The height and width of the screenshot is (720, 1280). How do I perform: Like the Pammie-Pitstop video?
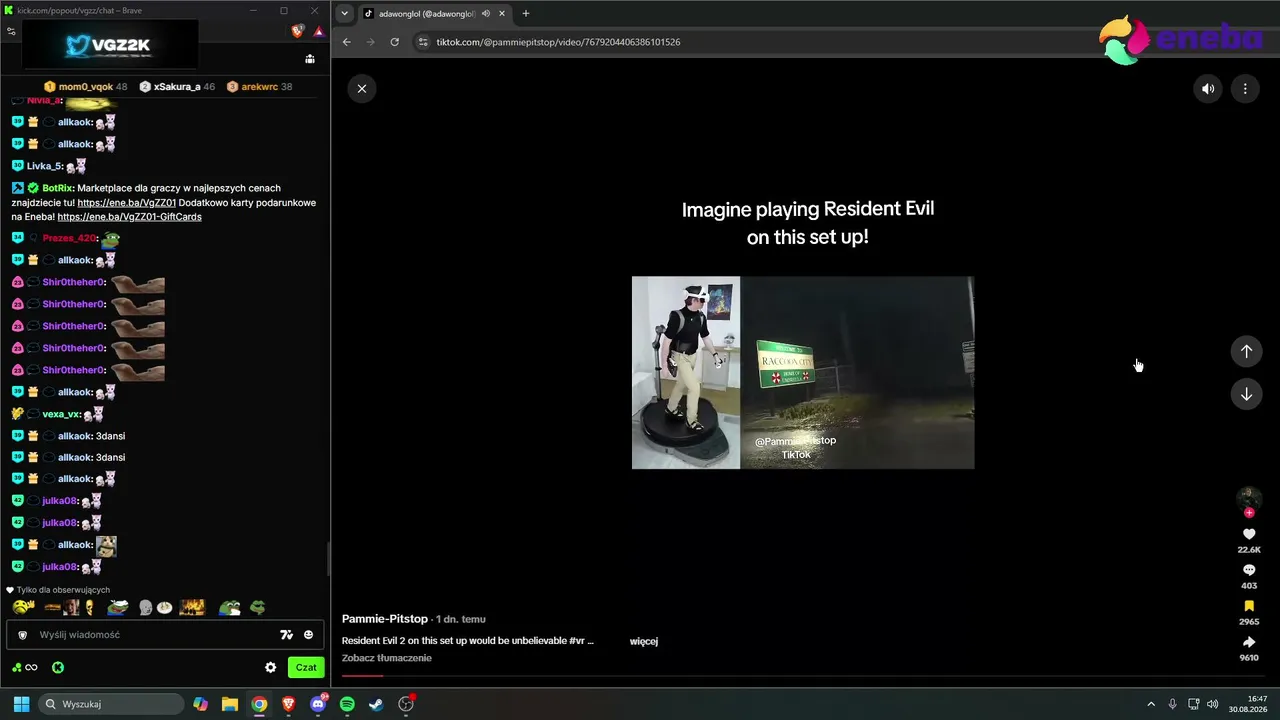pos(1249,535)
